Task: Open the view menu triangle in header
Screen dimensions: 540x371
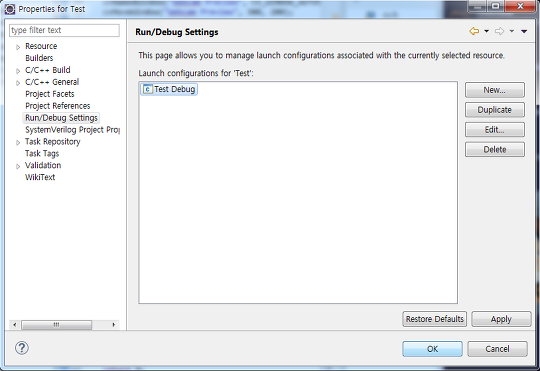Action: point(524,31)
